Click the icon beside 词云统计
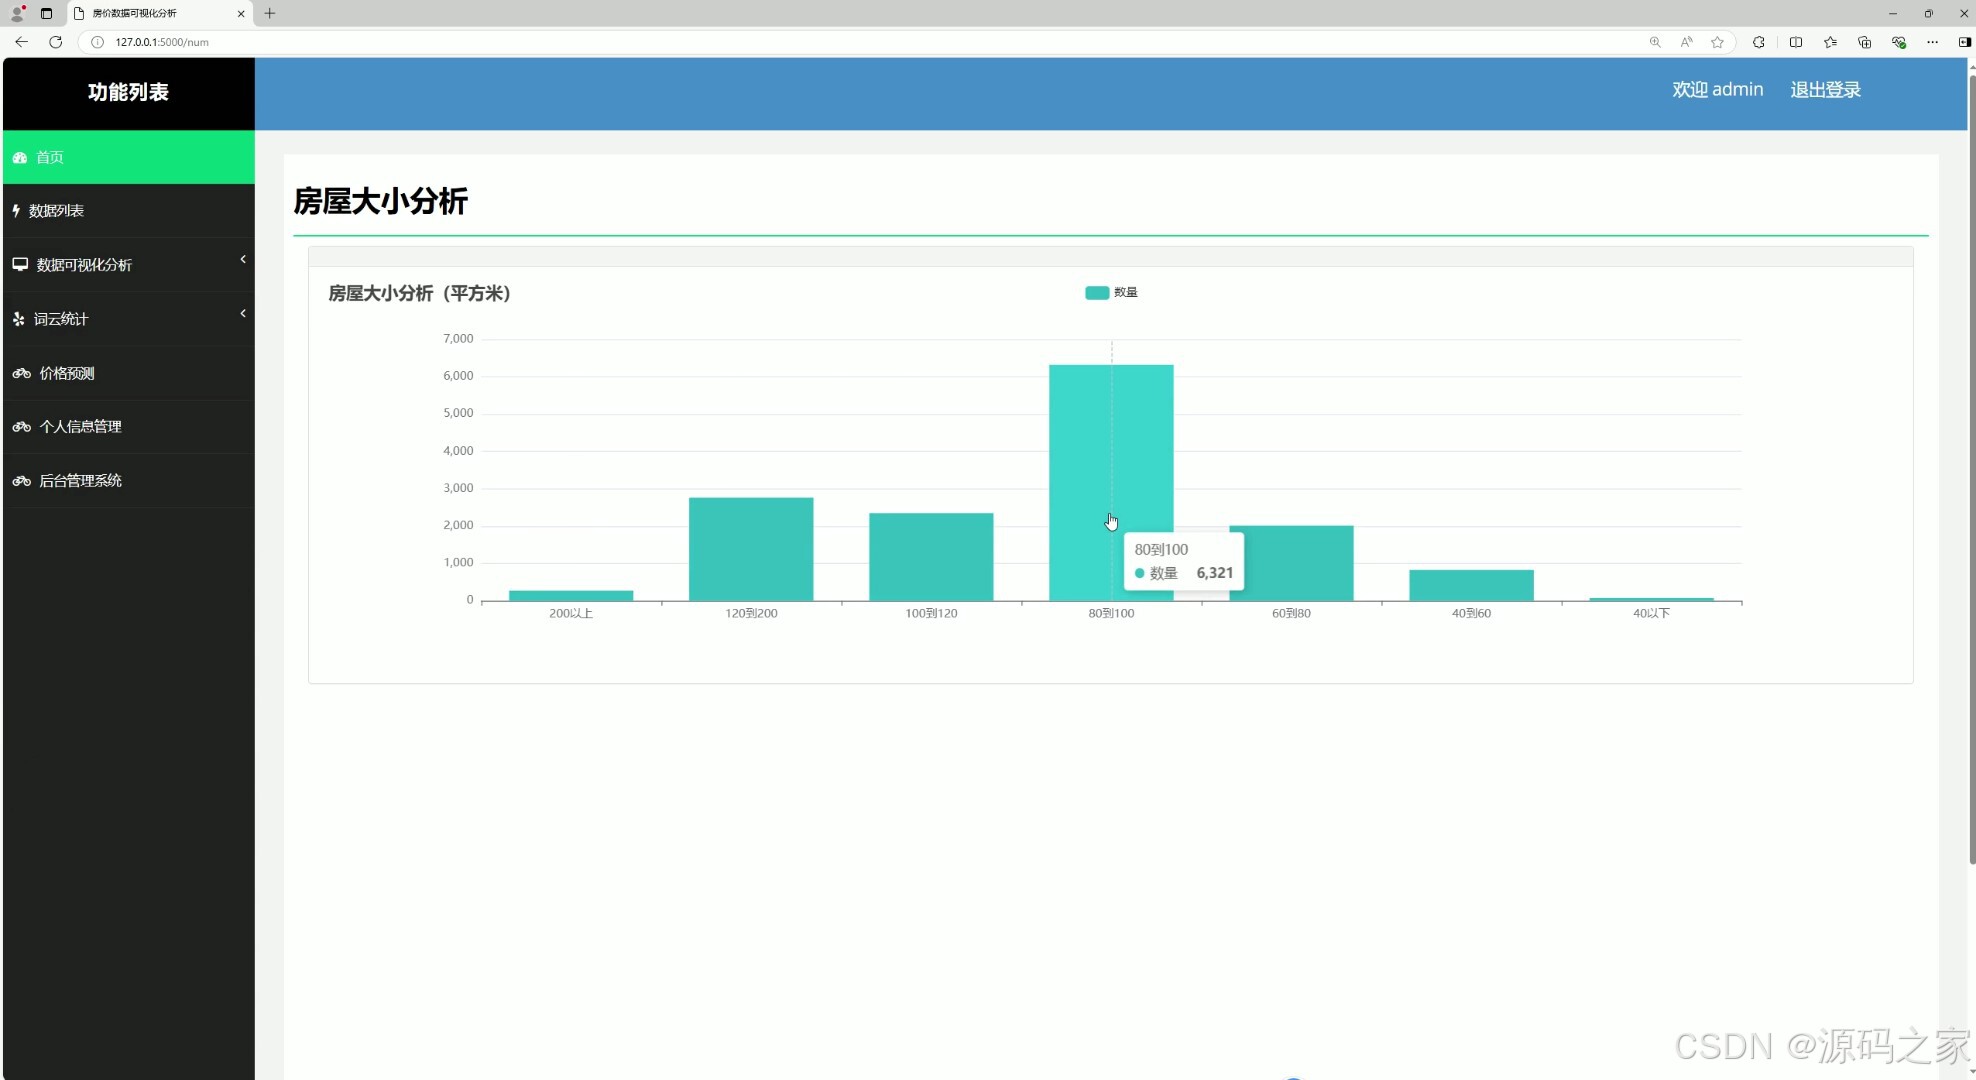The width and height of the screenshot is (1976, 1080). [x=19, y=319]
